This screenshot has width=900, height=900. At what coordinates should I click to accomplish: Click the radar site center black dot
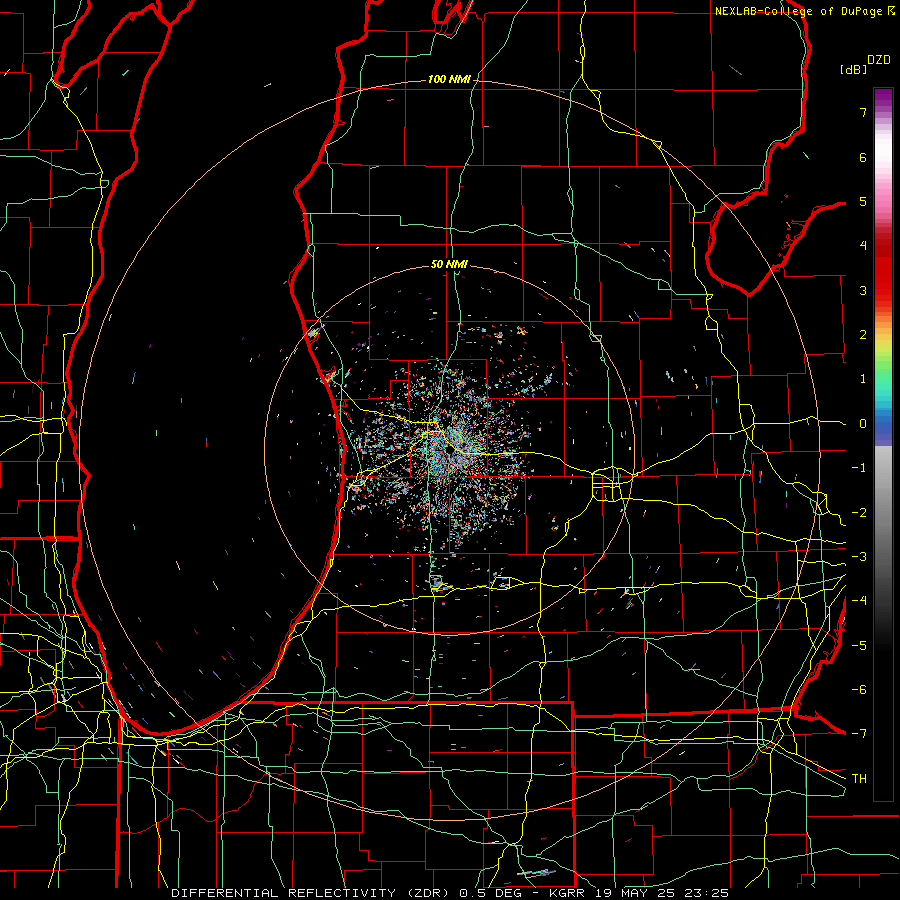click(x=448, y=451)
